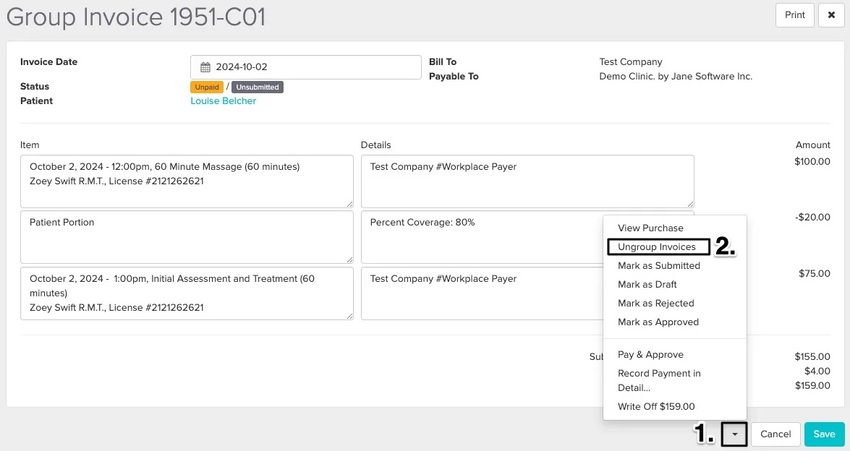Image resolution: width=850 pixels, height=451 pixels.
Task: Click the Print button
Action: (x=795, y=15)
